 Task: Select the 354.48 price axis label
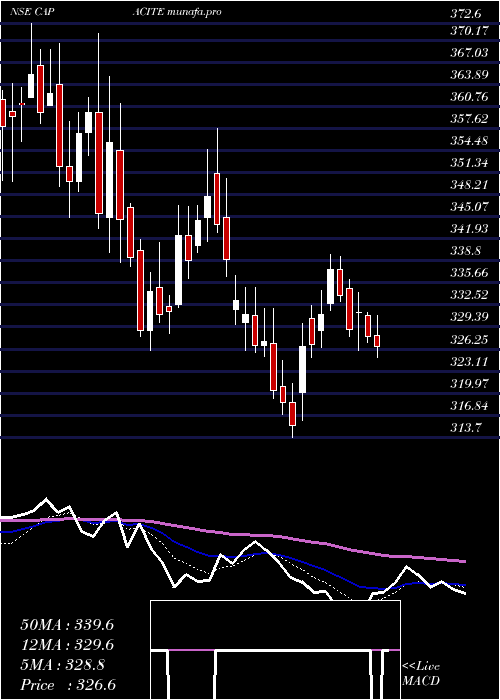(469, 141)
